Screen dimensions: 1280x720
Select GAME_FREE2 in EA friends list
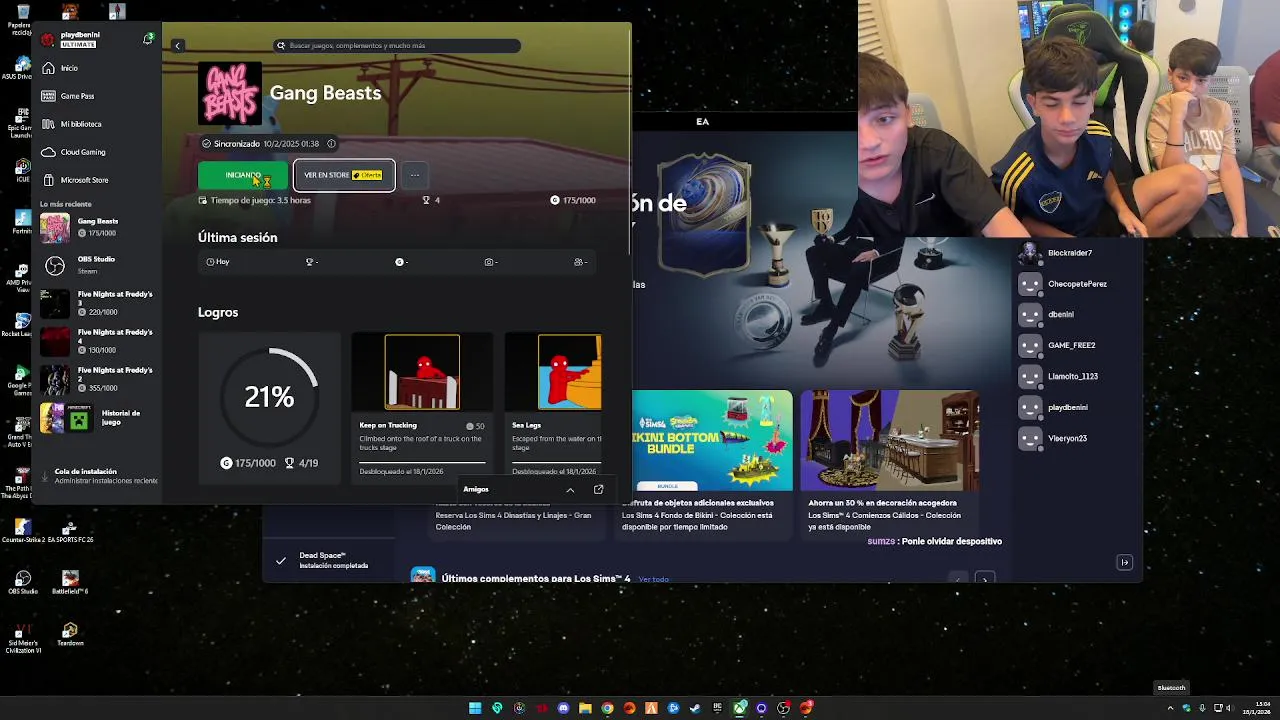pyautogui.click(x=1071, y=345)
